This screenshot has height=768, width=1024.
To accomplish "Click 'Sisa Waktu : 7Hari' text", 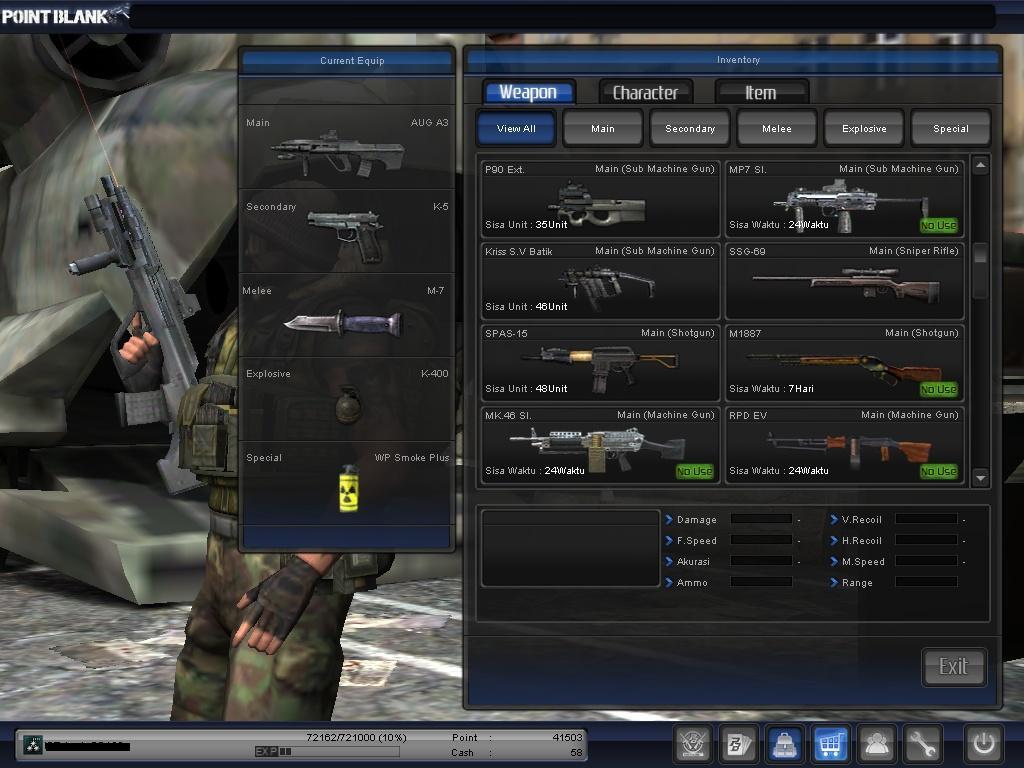I will point(771,389).
